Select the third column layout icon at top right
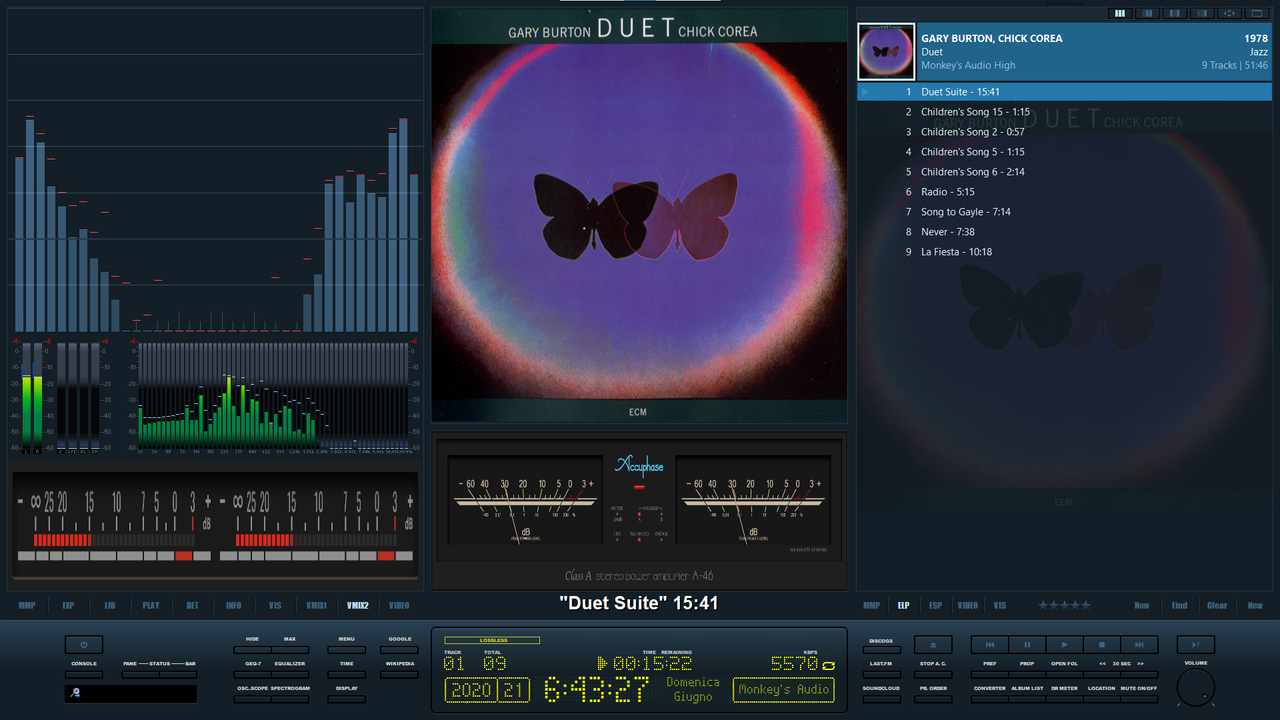The width and height of the screenshot is (1280, 720). point(1174,13)
